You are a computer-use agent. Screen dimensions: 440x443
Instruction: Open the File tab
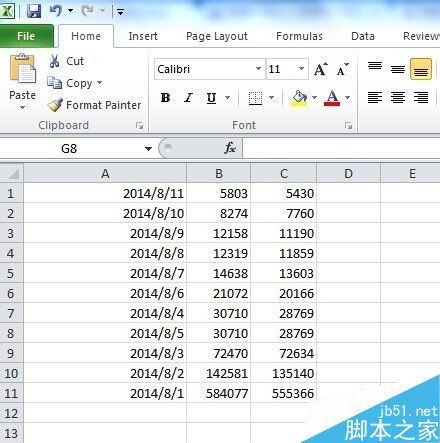coord(26,36)
